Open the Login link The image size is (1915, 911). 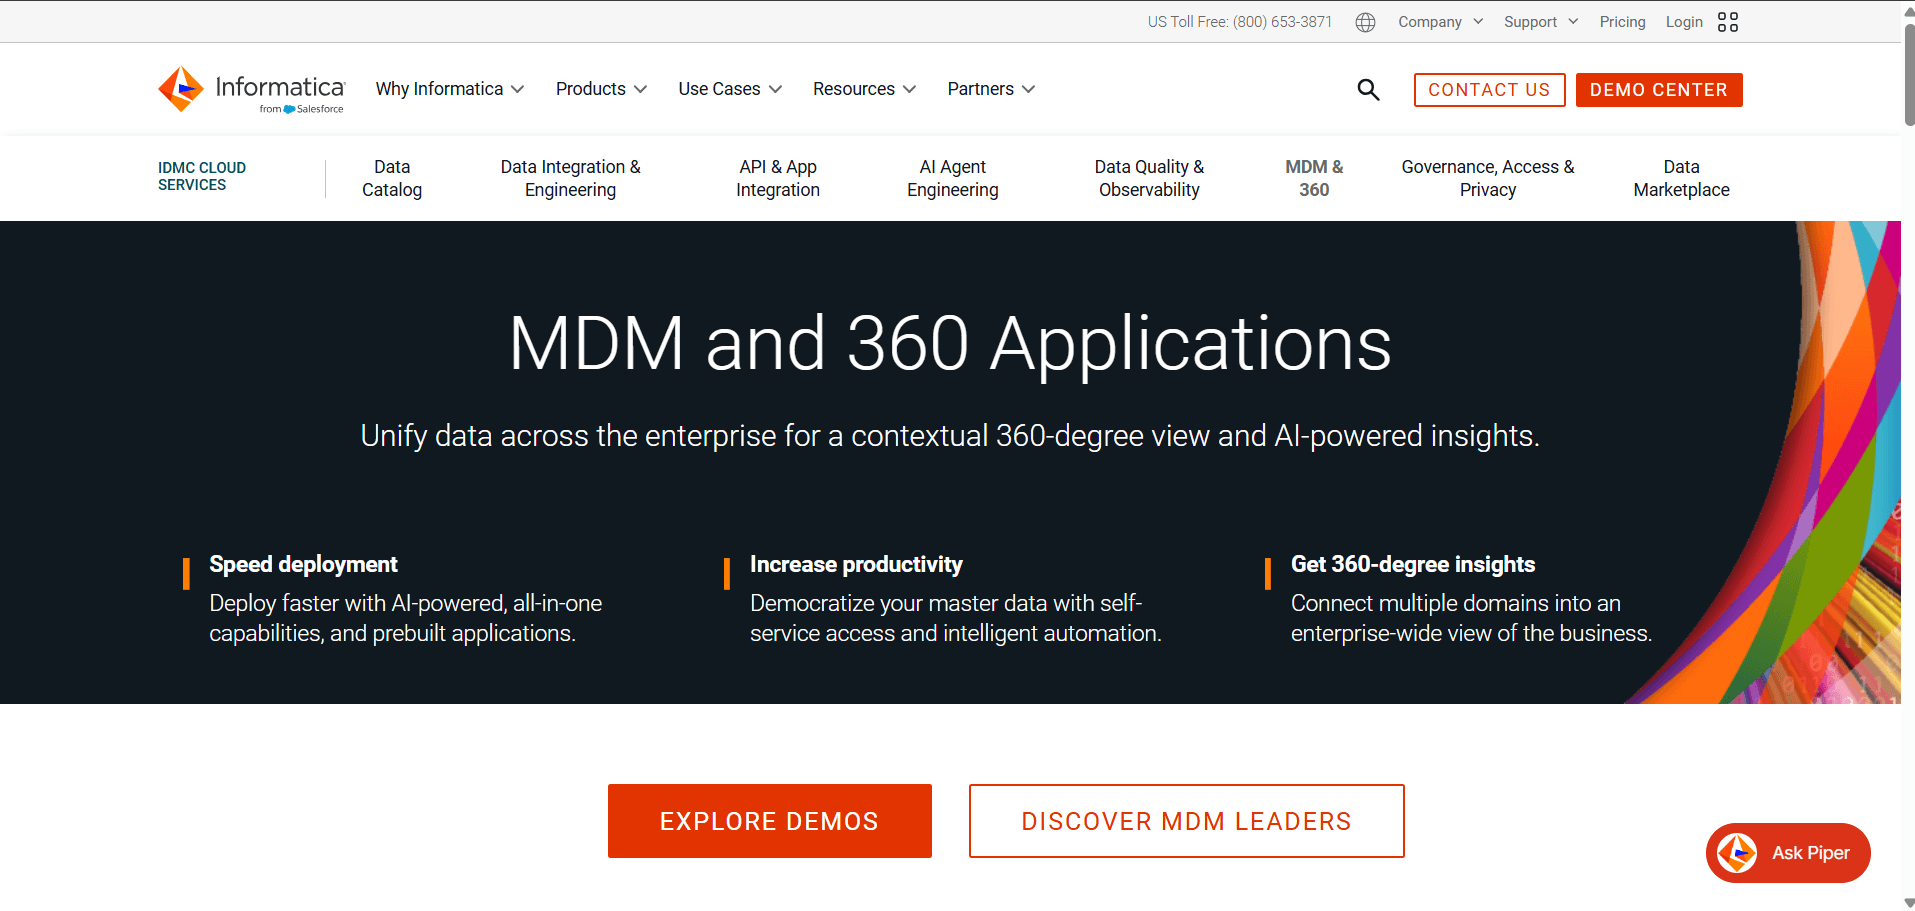click(x=1684, y=22)
